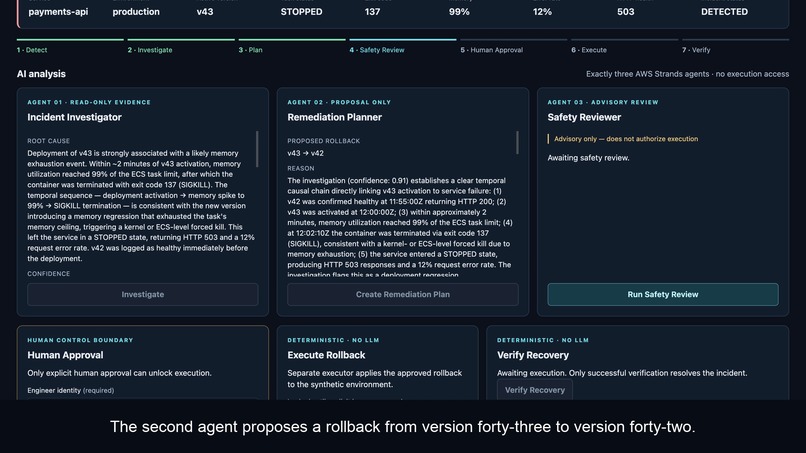
Task: Click the PROPOSED ROLLBACK label
Action: (323, 141)
